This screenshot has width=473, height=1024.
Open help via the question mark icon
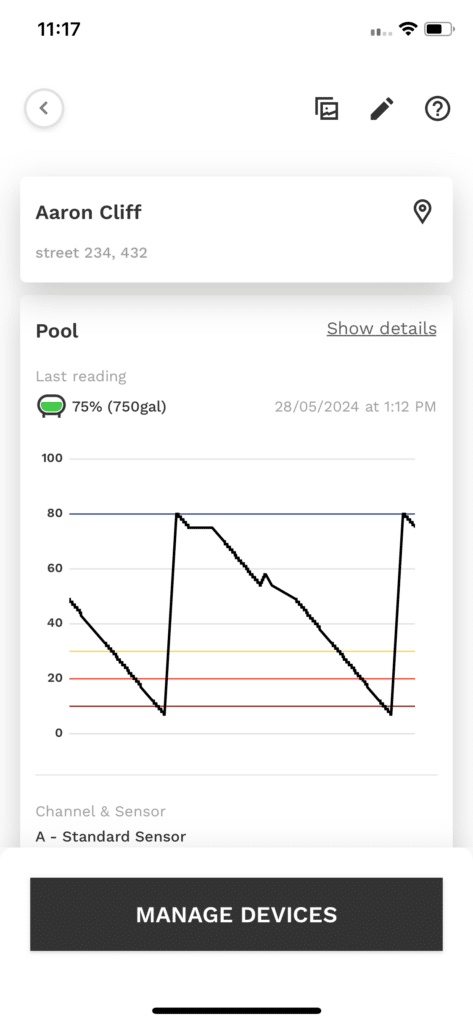tap(437, 109)
